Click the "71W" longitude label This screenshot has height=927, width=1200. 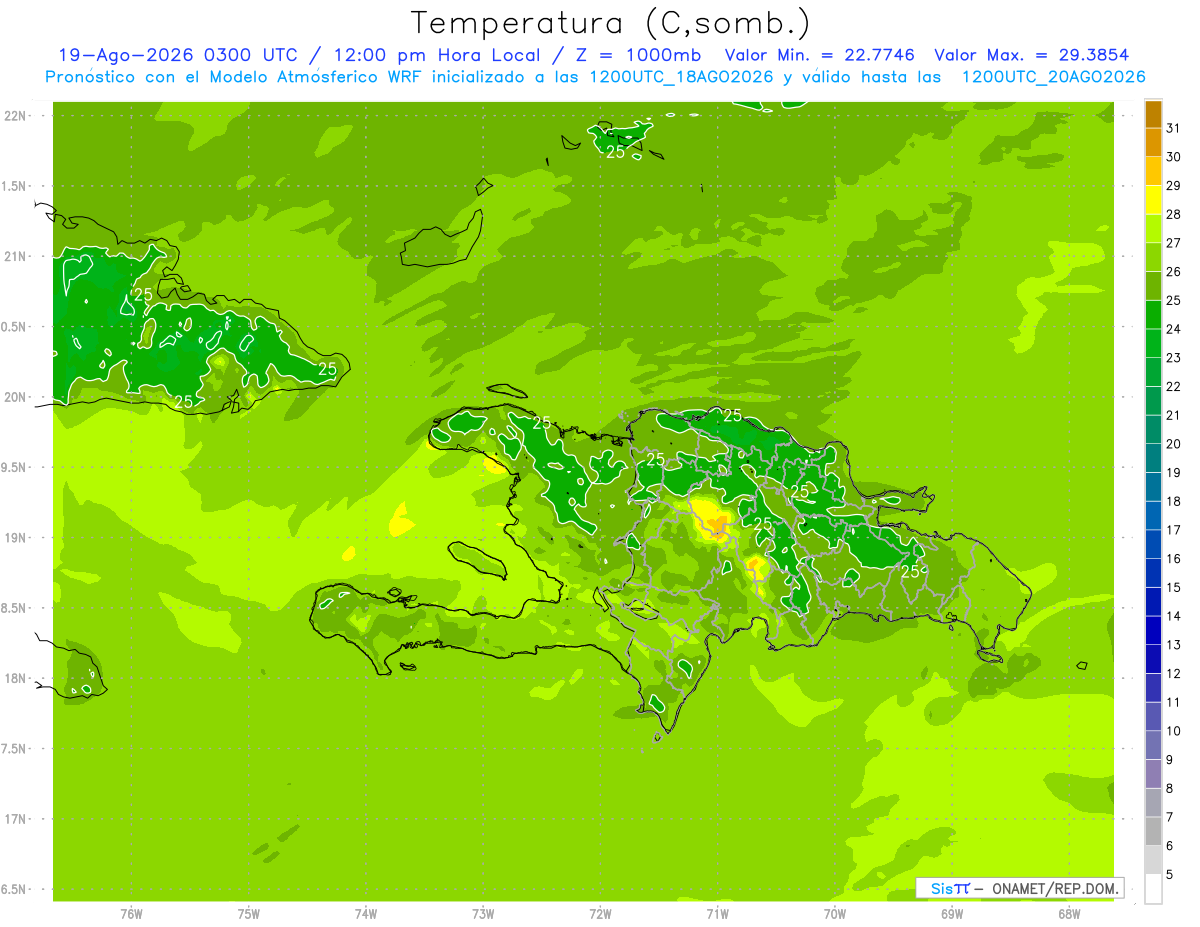coord(717,914)
